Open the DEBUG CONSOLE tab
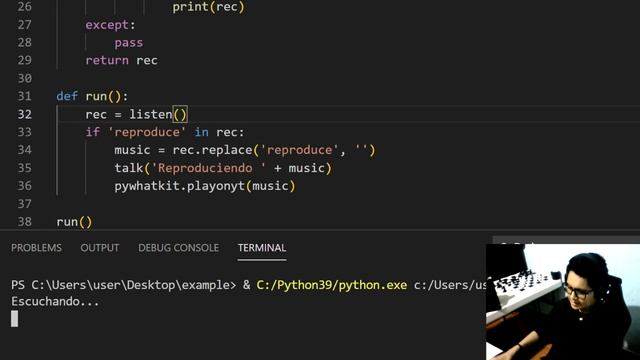Screen dimensions: 640x360 [x=178, y=248]
